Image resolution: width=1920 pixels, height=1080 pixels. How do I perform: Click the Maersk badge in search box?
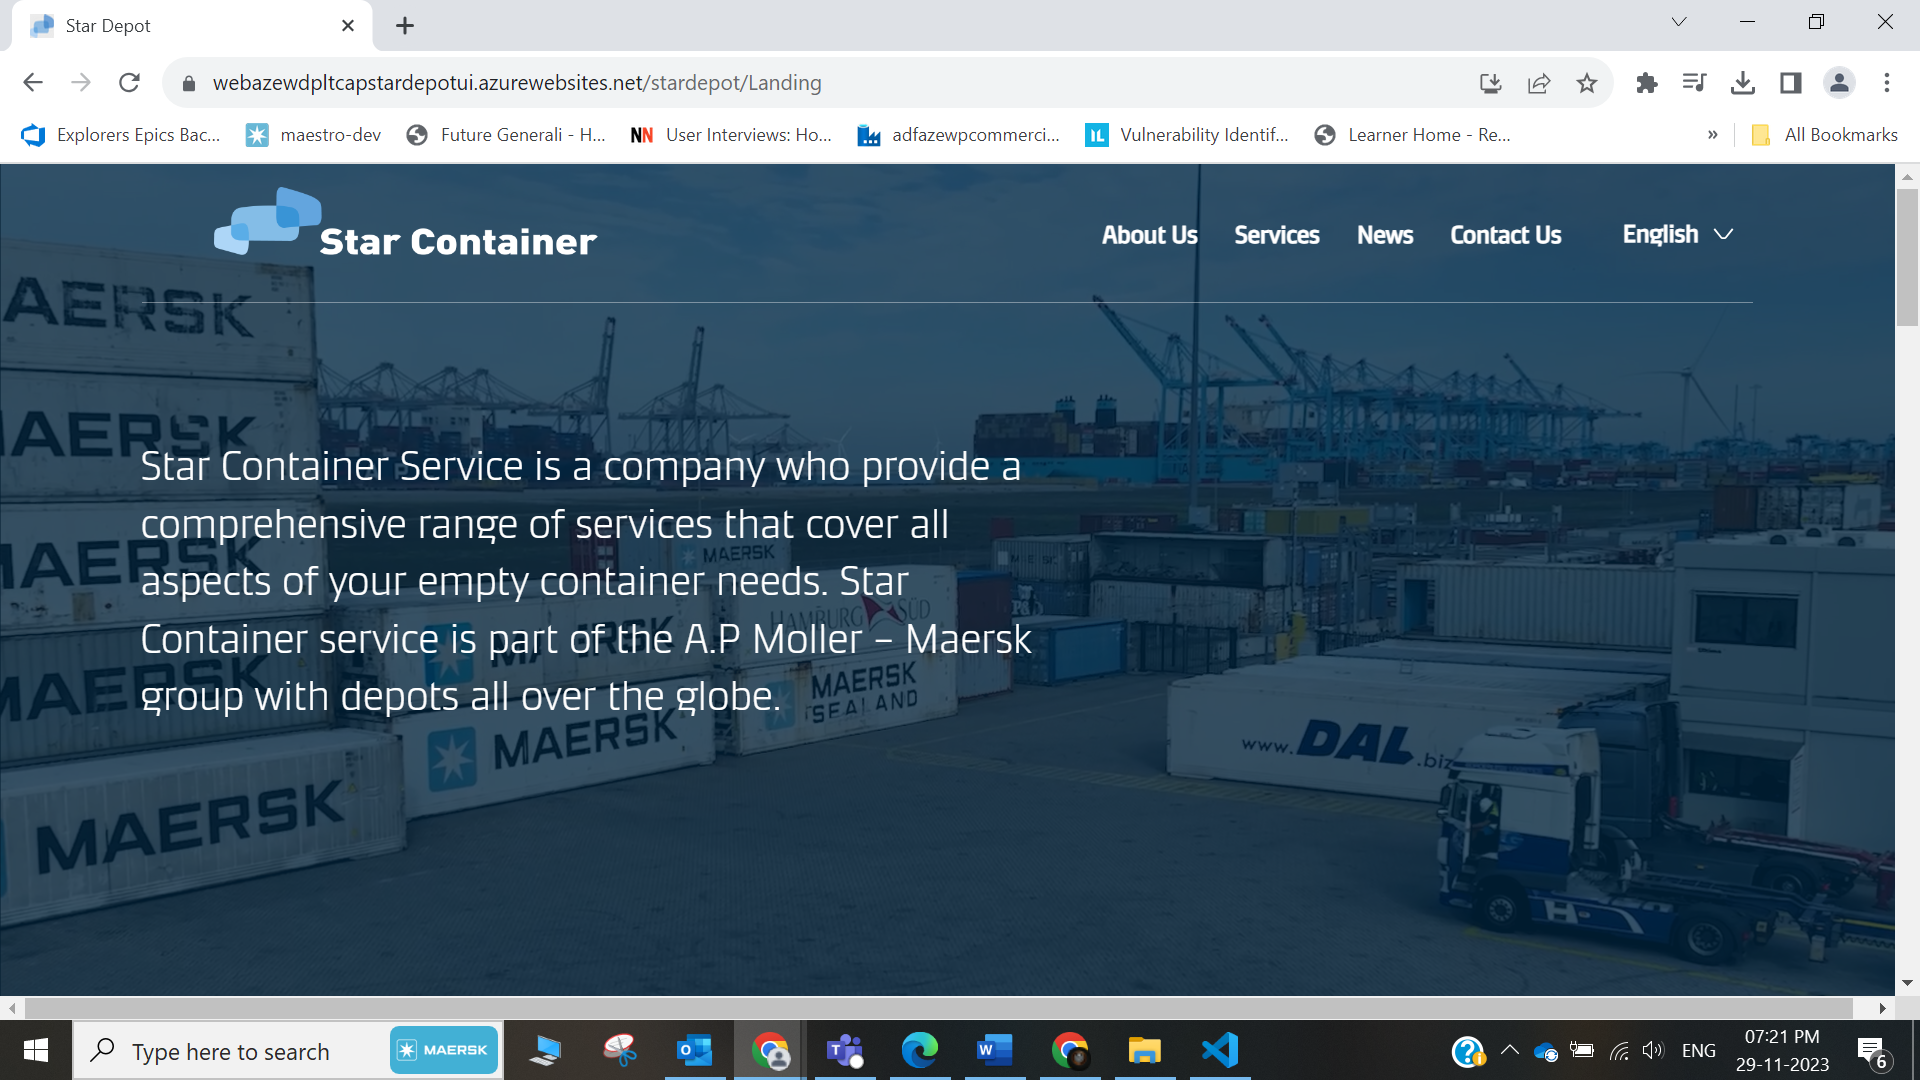coord(444,1050)
